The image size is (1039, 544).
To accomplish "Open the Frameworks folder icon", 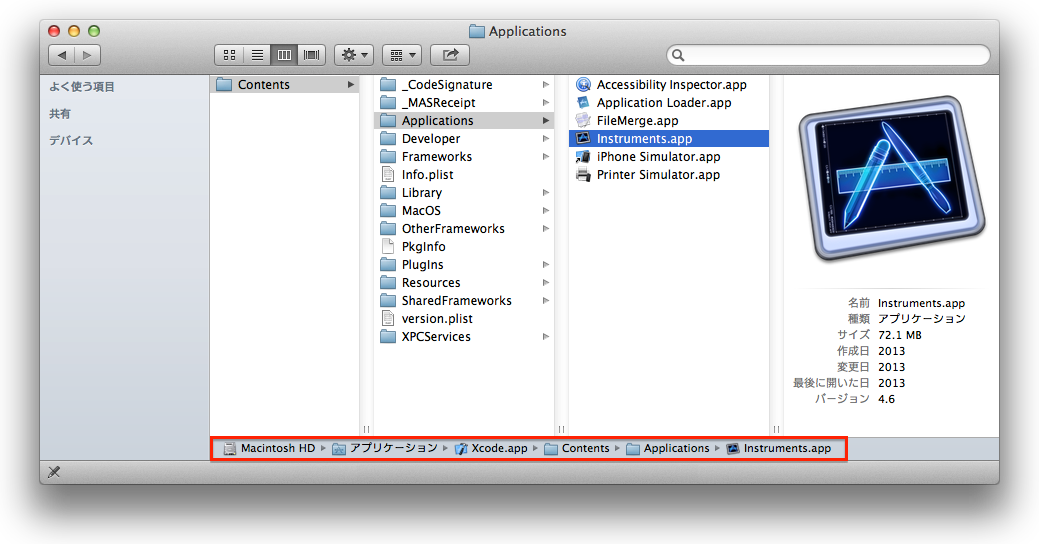I will [x=388, y=156].
